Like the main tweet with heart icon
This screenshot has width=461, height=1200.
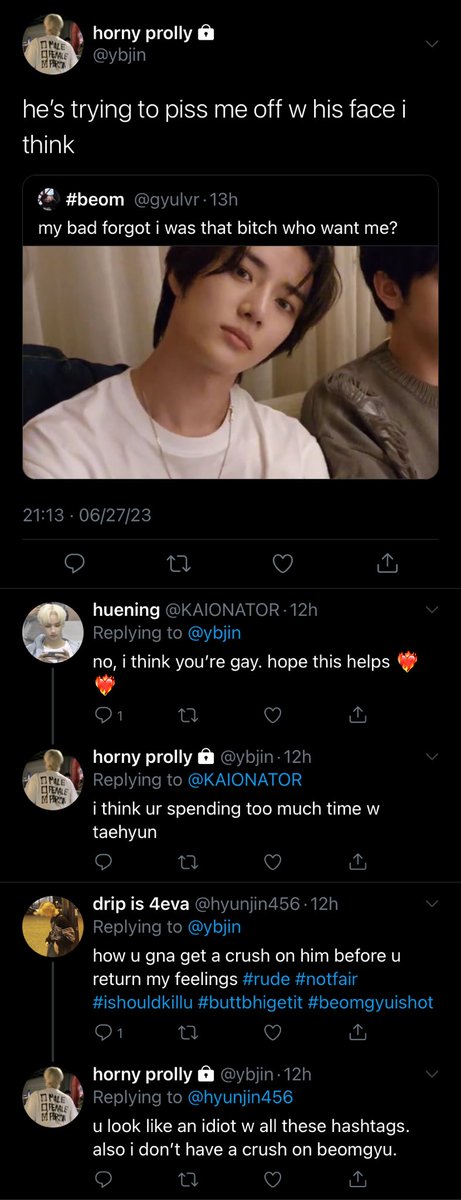(x=282, y=564)
